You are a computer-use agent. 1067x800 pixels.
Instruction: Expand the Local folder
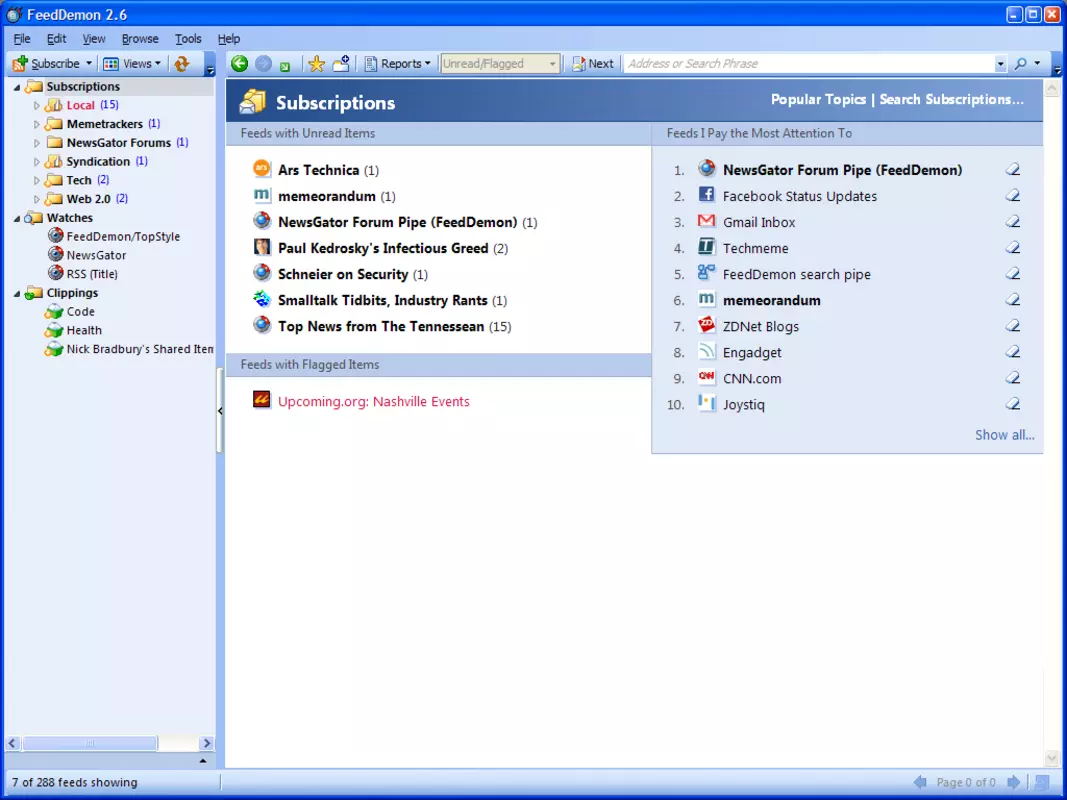[x=37, y=105]
